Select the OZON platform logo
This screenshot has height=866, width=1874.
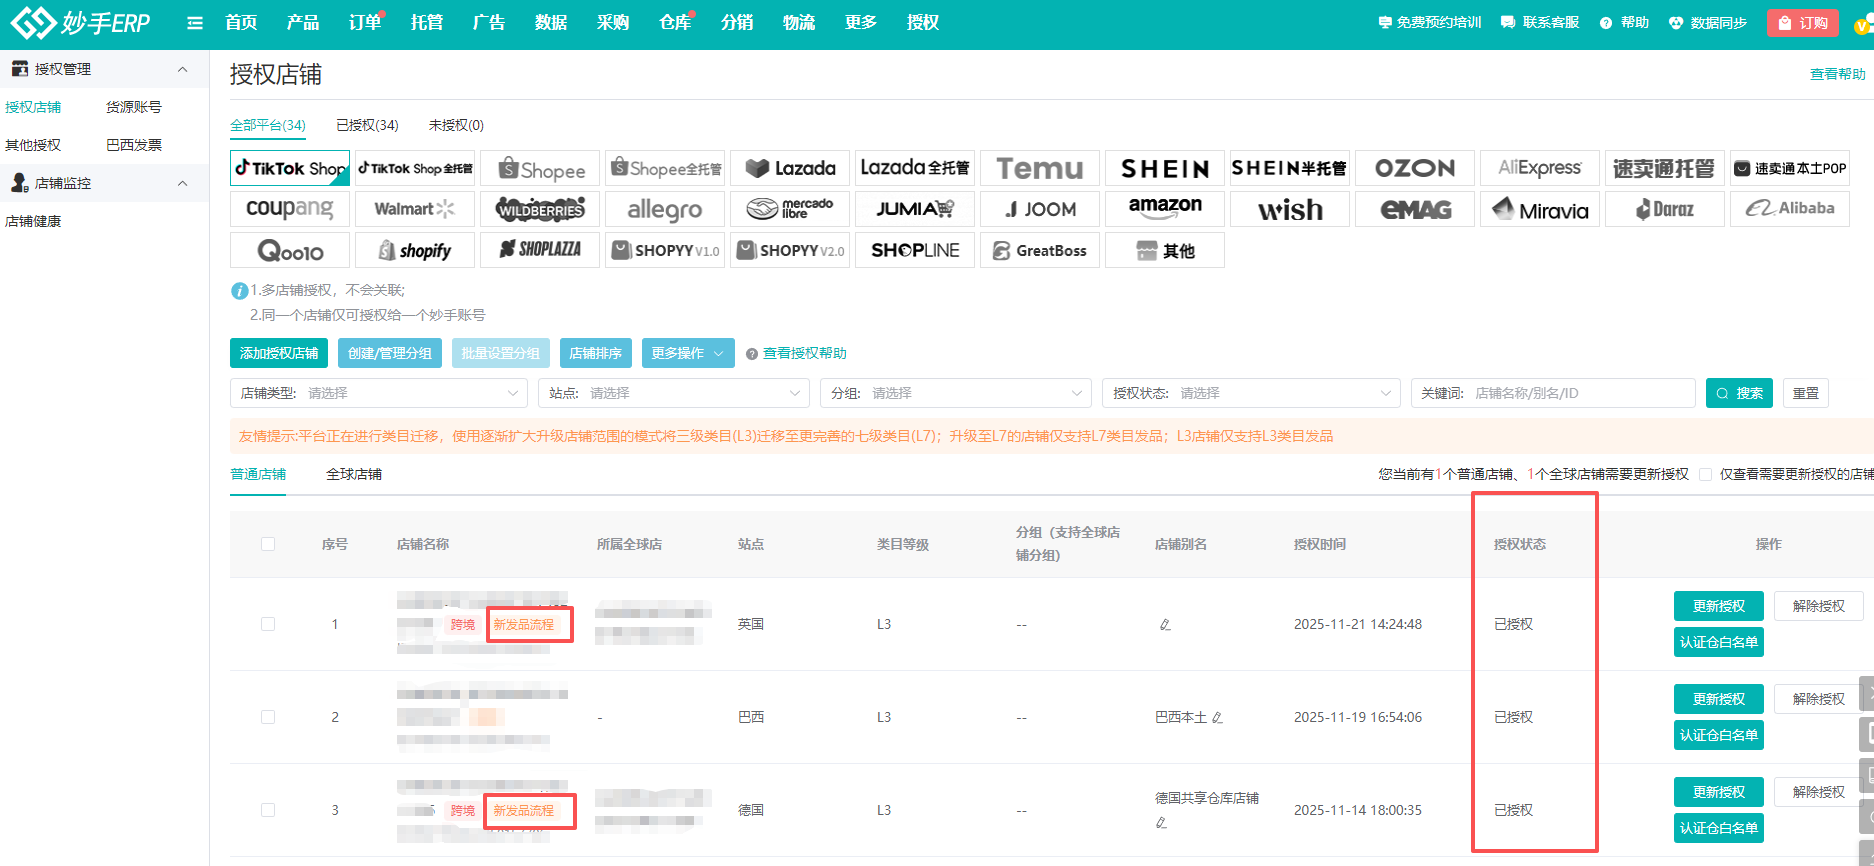point(1414,169)
